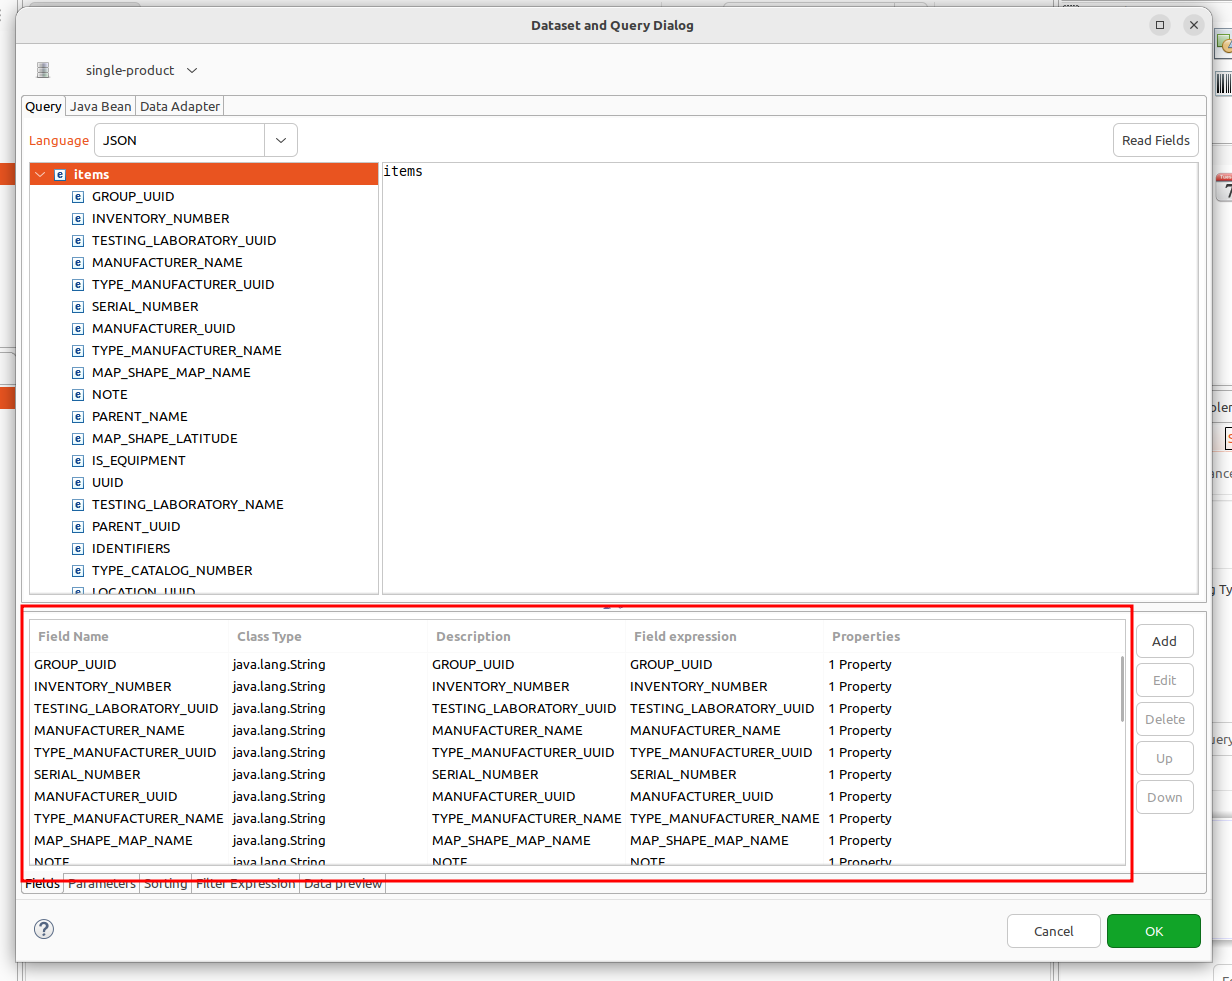The height and width of the screenshot is (981, 1232).
Task: Click the Add field button
Action: [1164, 641]
